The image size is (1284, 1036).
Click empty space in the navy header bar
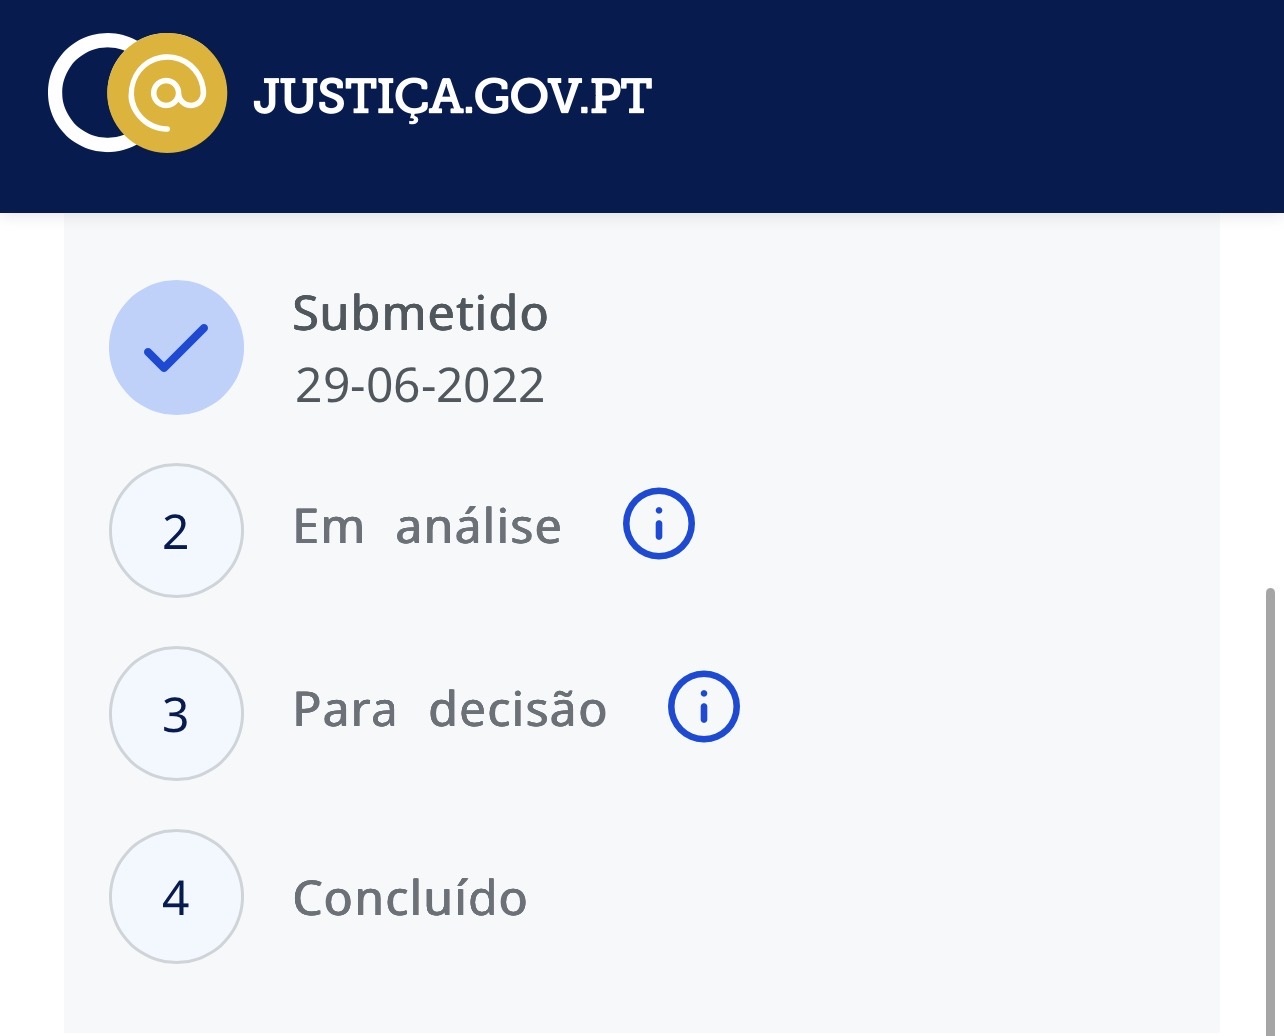950,100
